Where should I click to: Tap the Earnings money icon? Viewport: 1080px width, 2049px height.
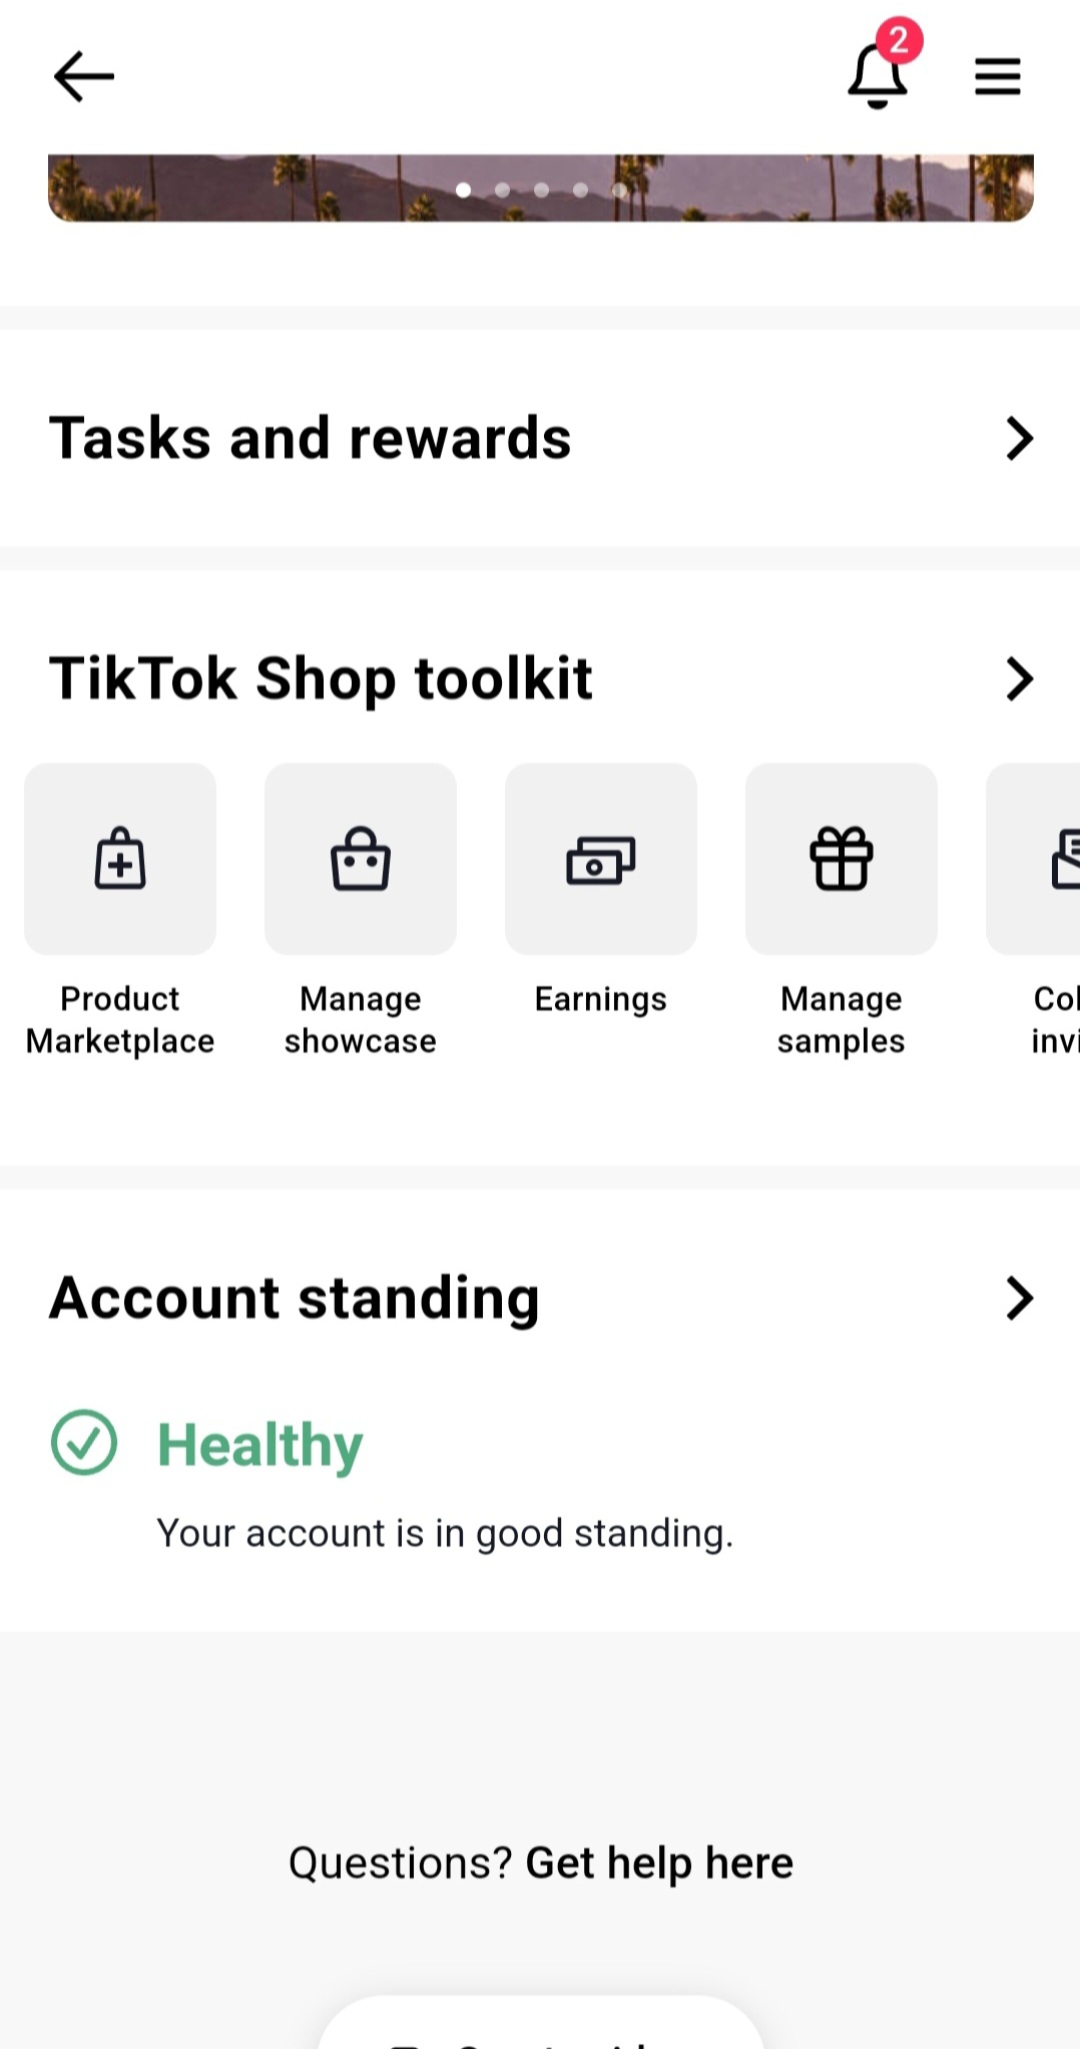[x=600, y=859]
